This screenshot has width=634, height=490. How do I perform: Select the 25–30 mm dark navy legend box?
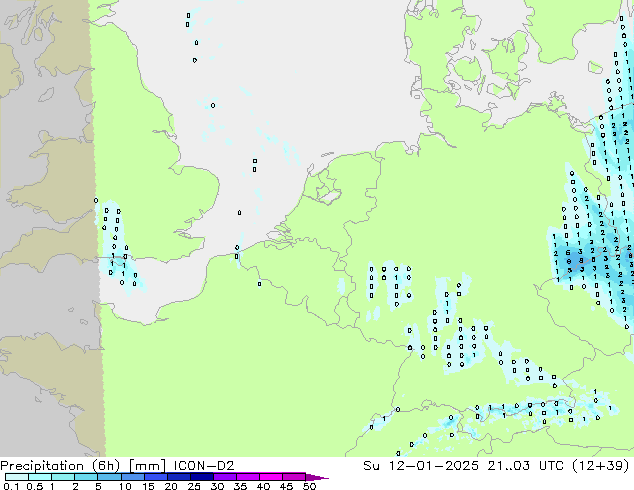click(201, 477)
